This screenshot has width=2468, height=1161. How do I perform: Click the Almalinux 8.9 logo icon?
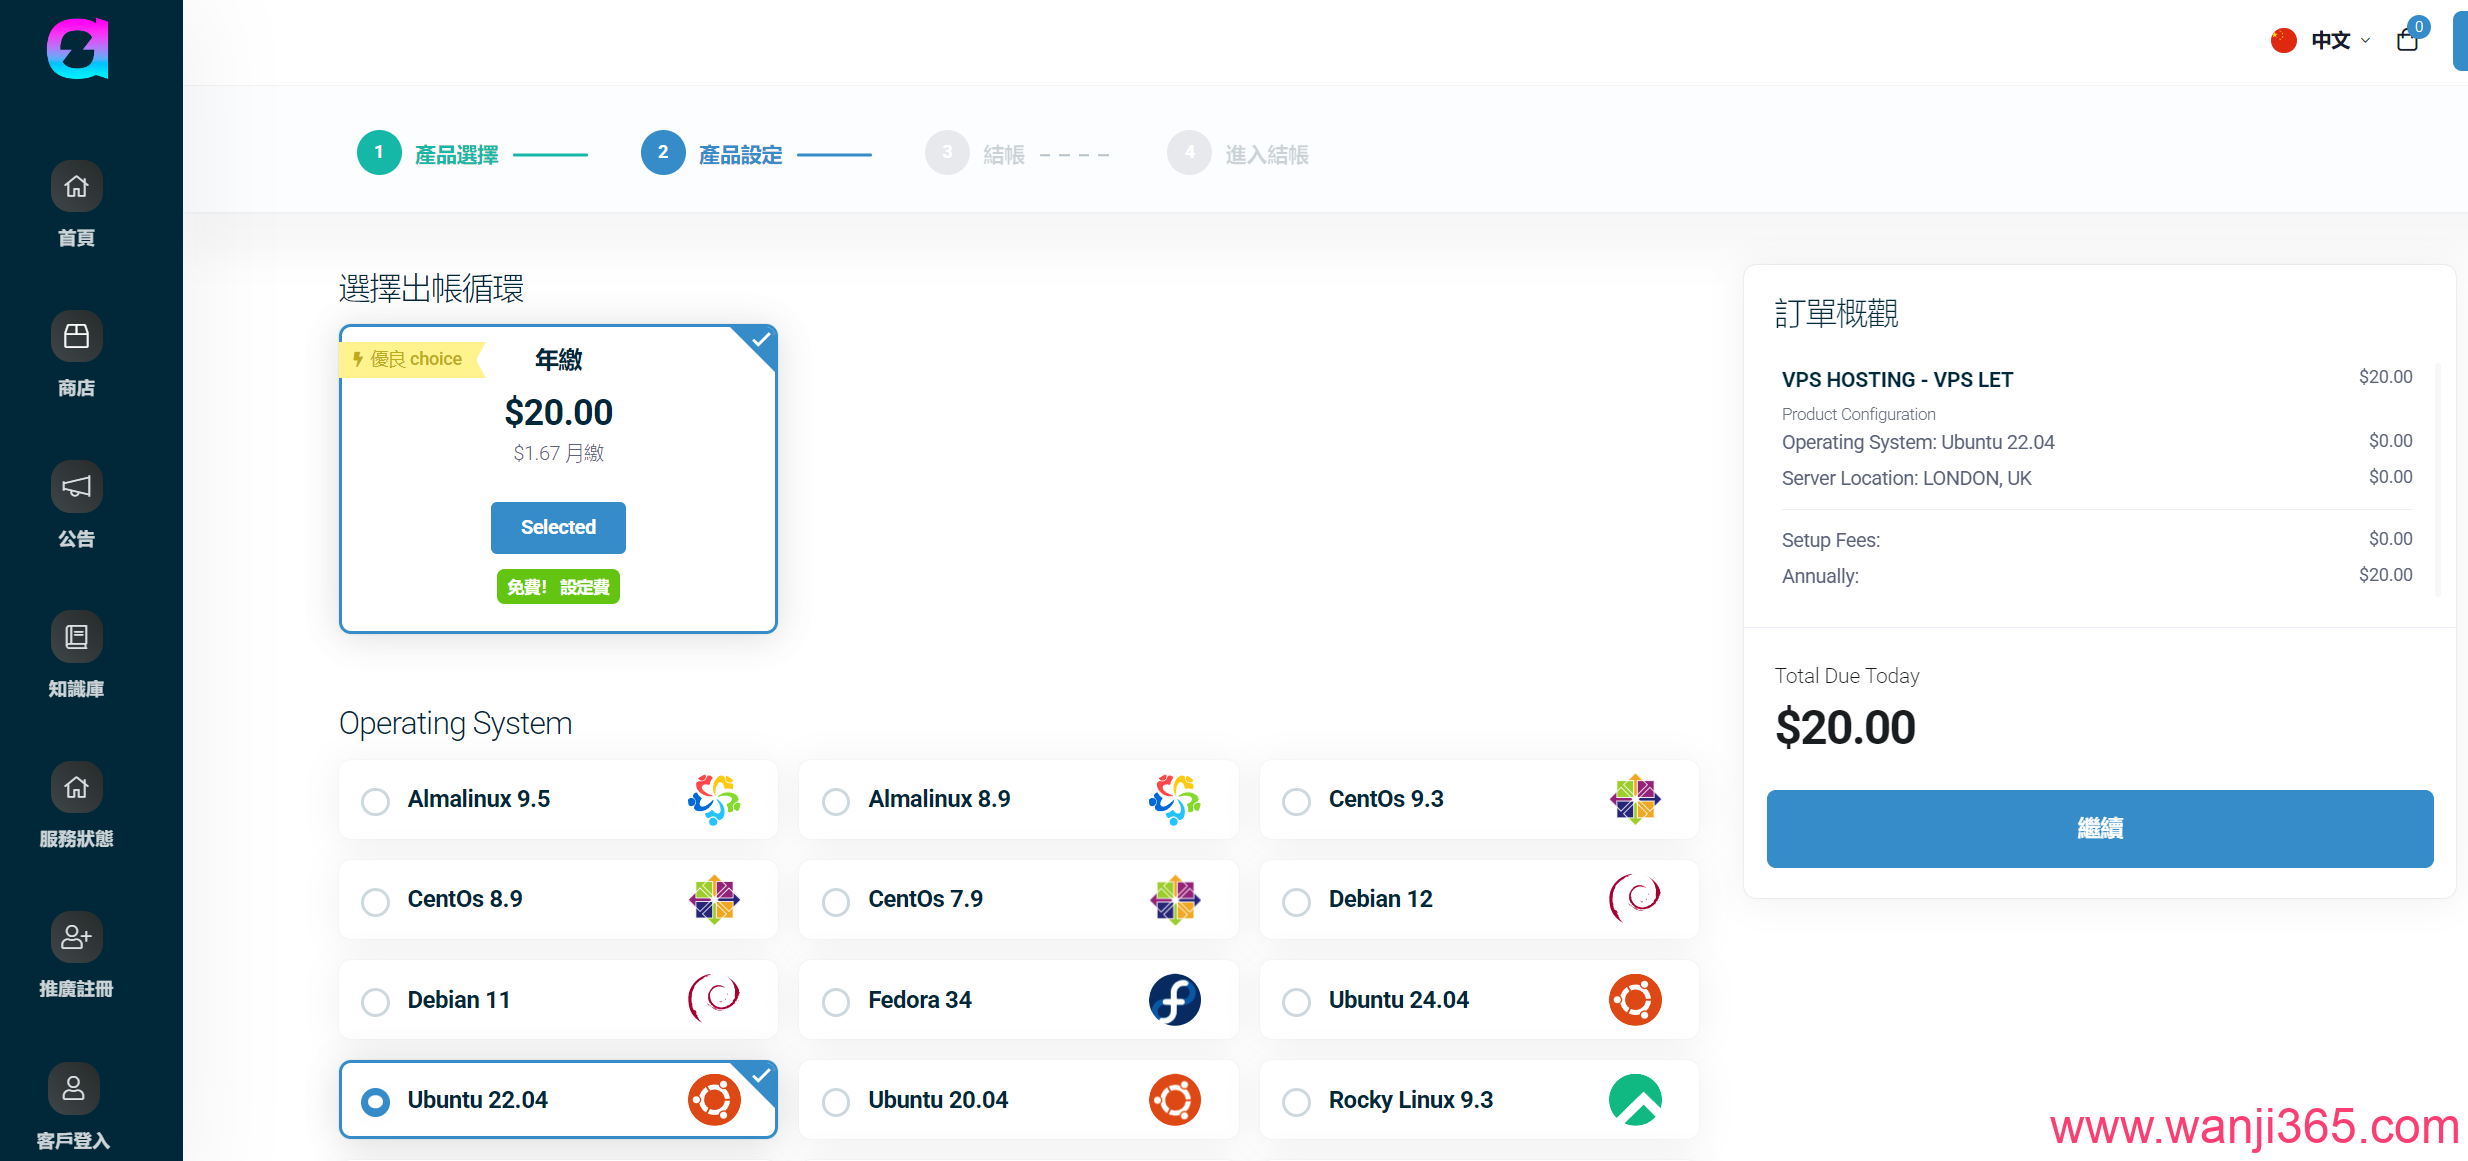click(1174, 799)
